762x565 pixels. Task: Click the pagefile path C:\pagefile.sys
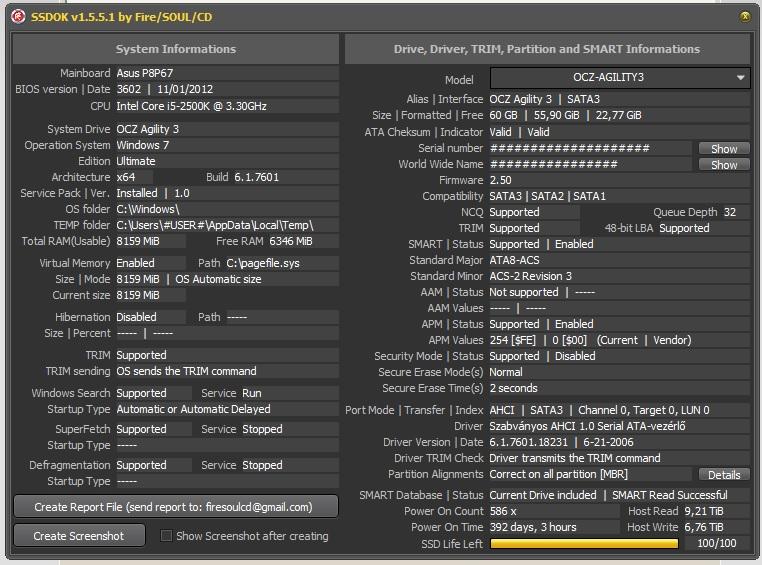[x=263, y=263]
